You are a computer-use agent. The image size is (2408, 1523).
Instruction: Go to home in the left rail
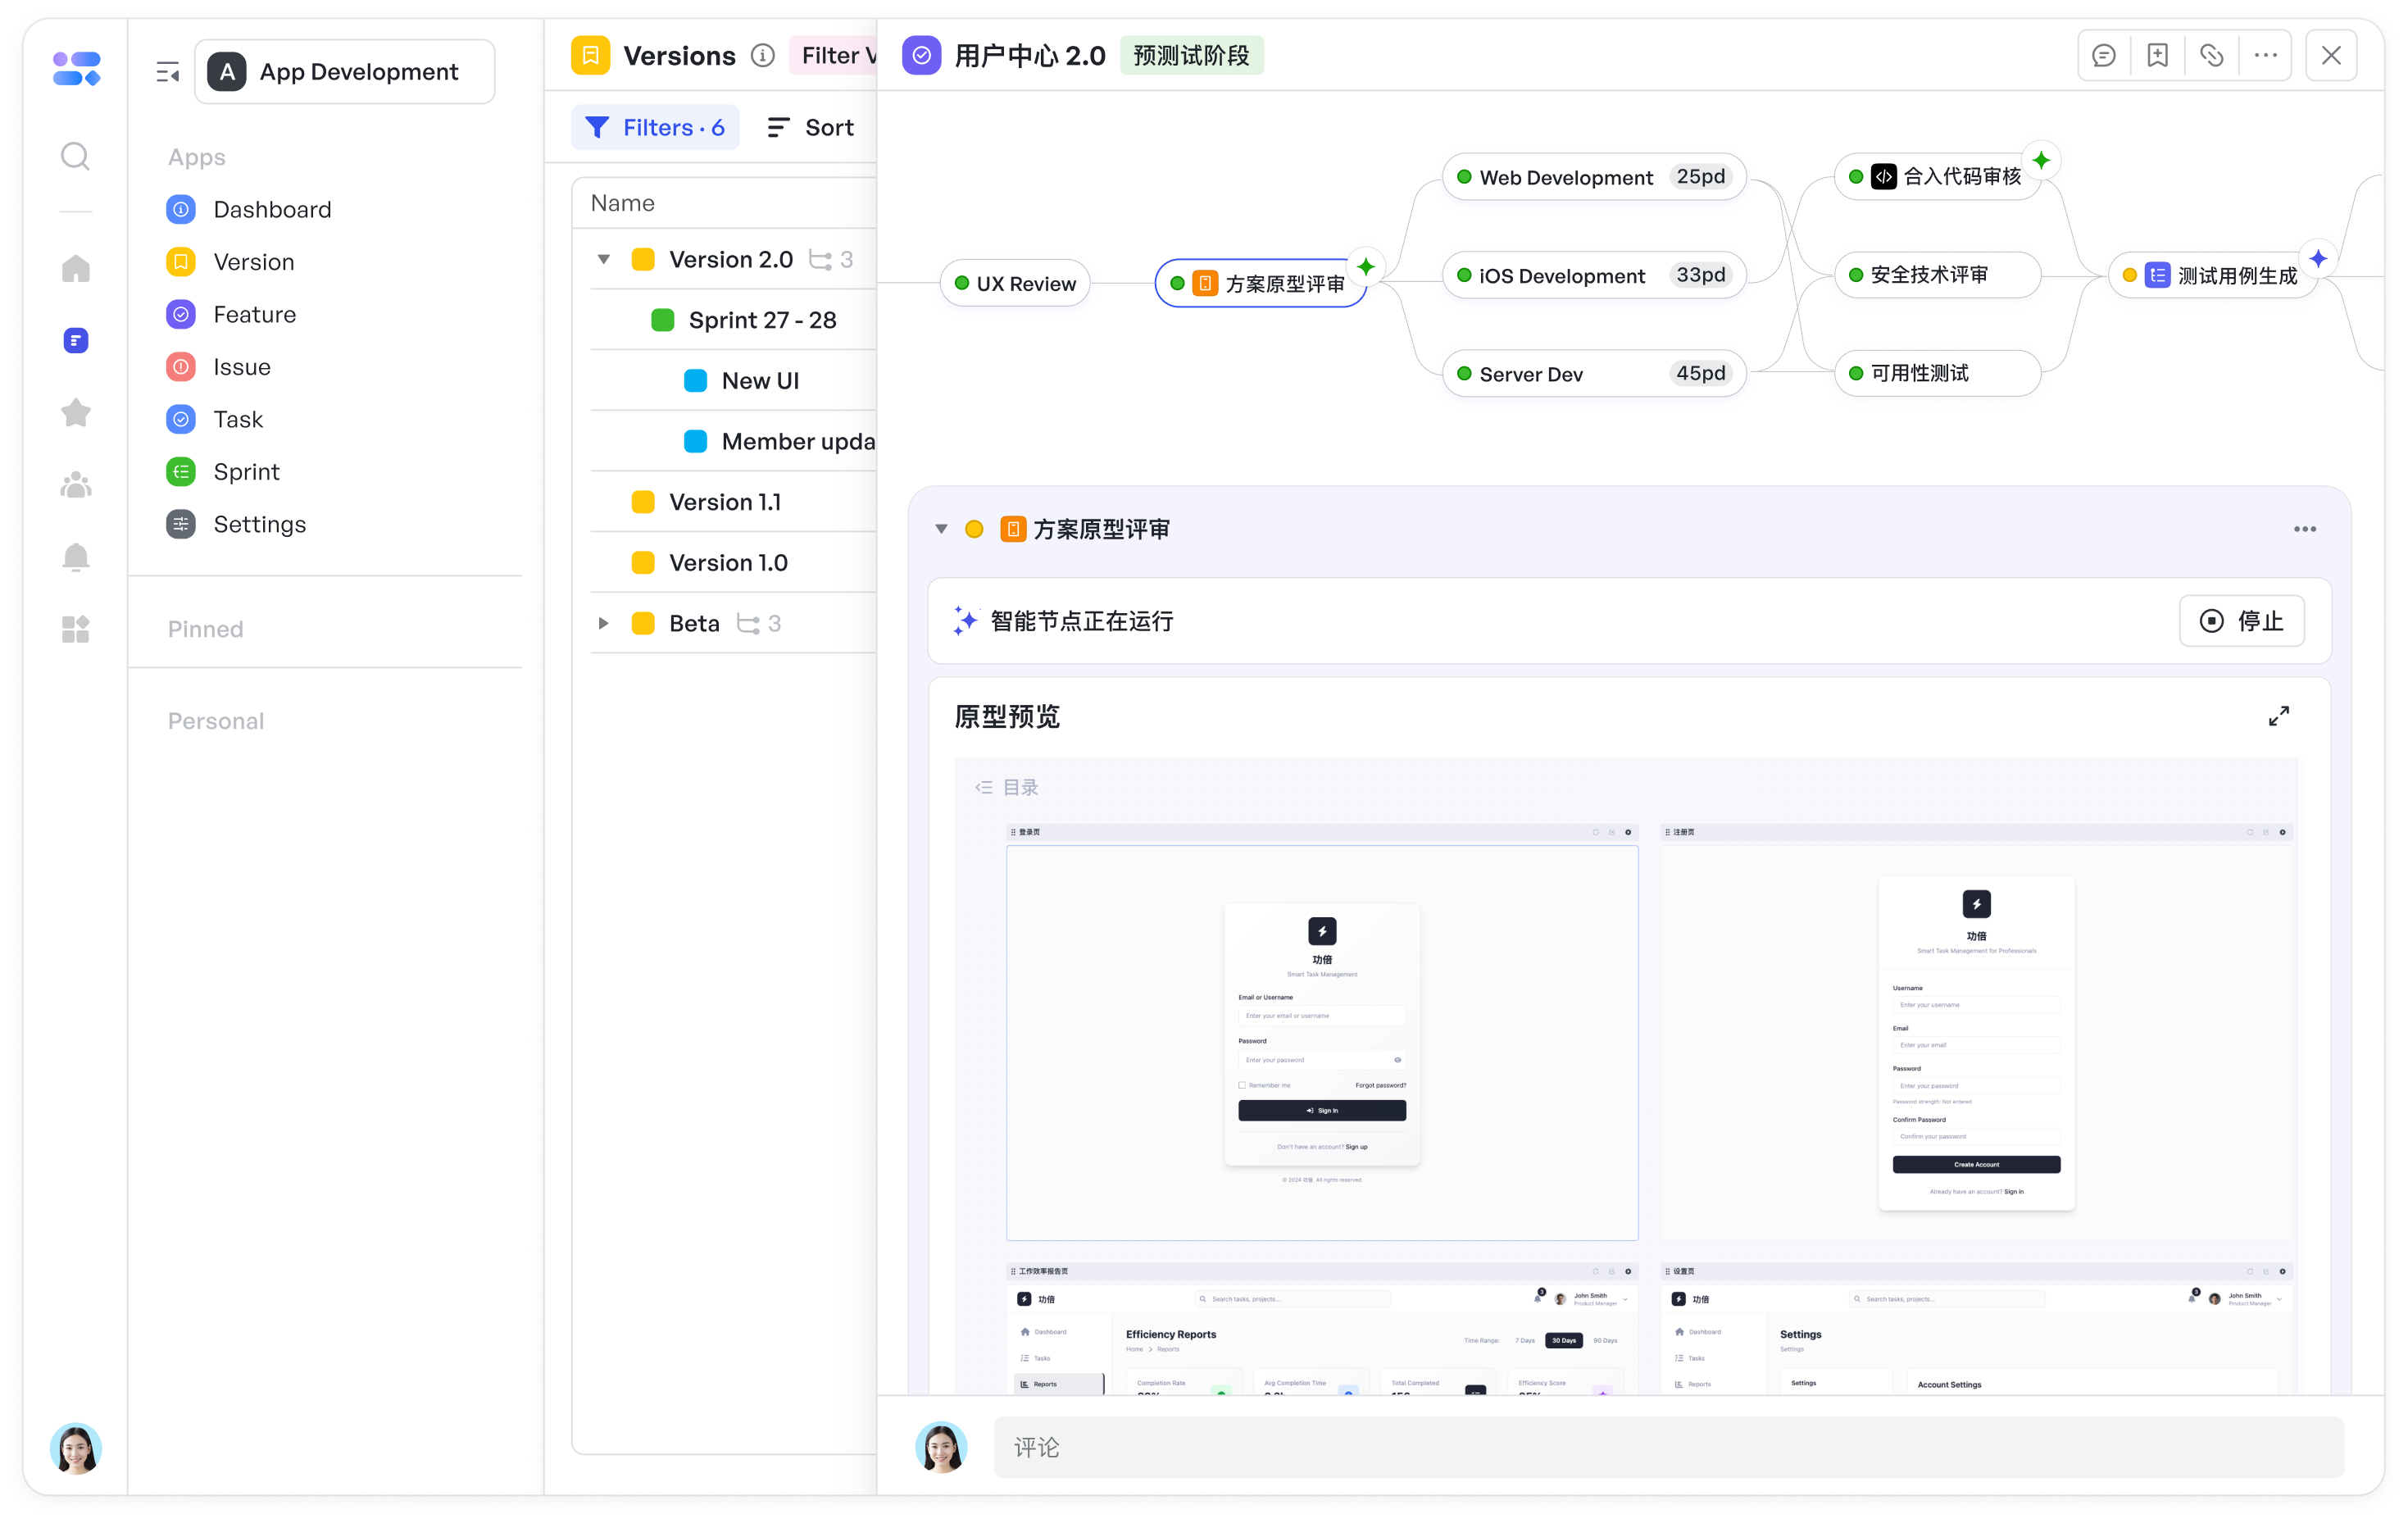pos(75,268)
